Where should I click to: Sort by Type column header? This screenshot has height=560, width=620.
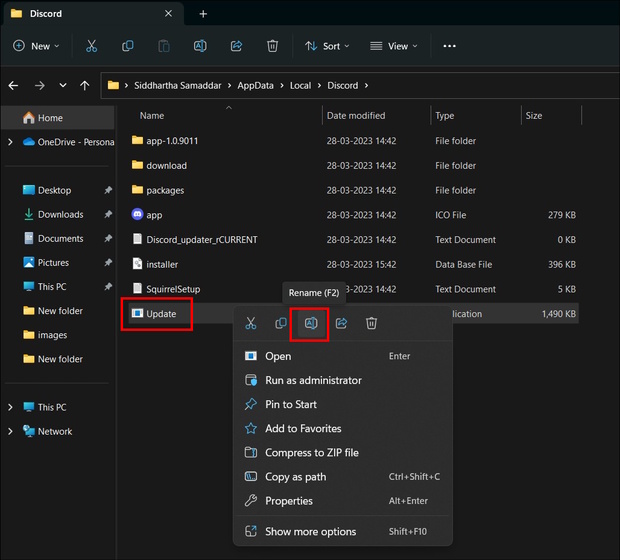(x=444, y=115)
